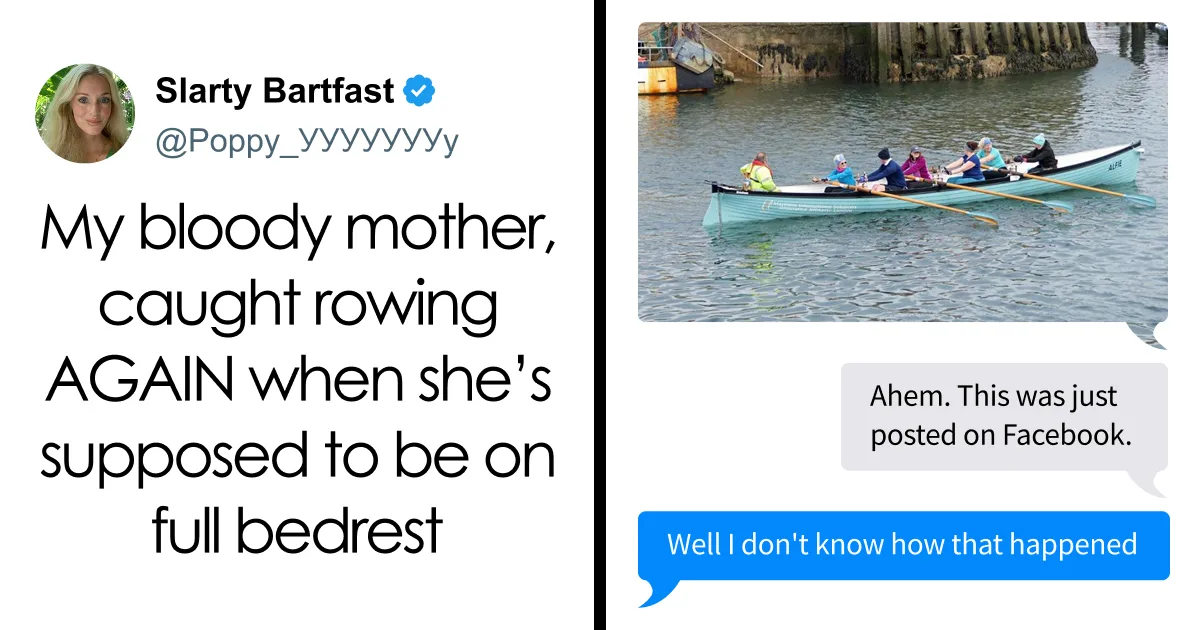
Task: Click the black vertical divider bar
Action: [599, 315]
